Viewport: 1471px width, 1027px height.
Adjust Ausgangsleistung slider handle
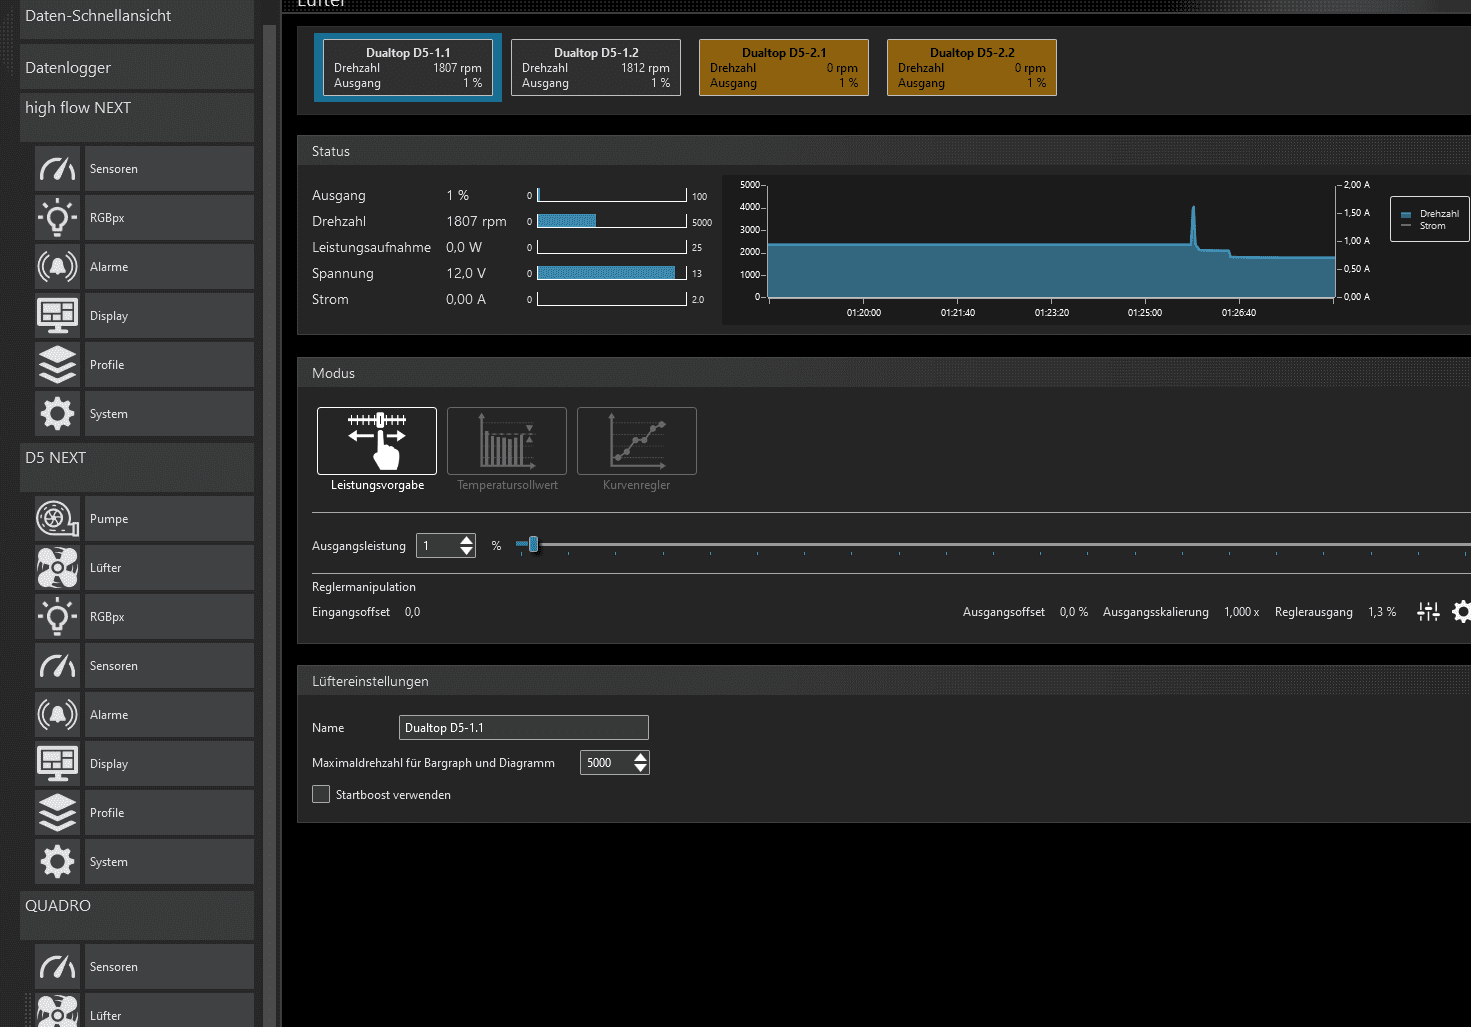coord(533,544)
